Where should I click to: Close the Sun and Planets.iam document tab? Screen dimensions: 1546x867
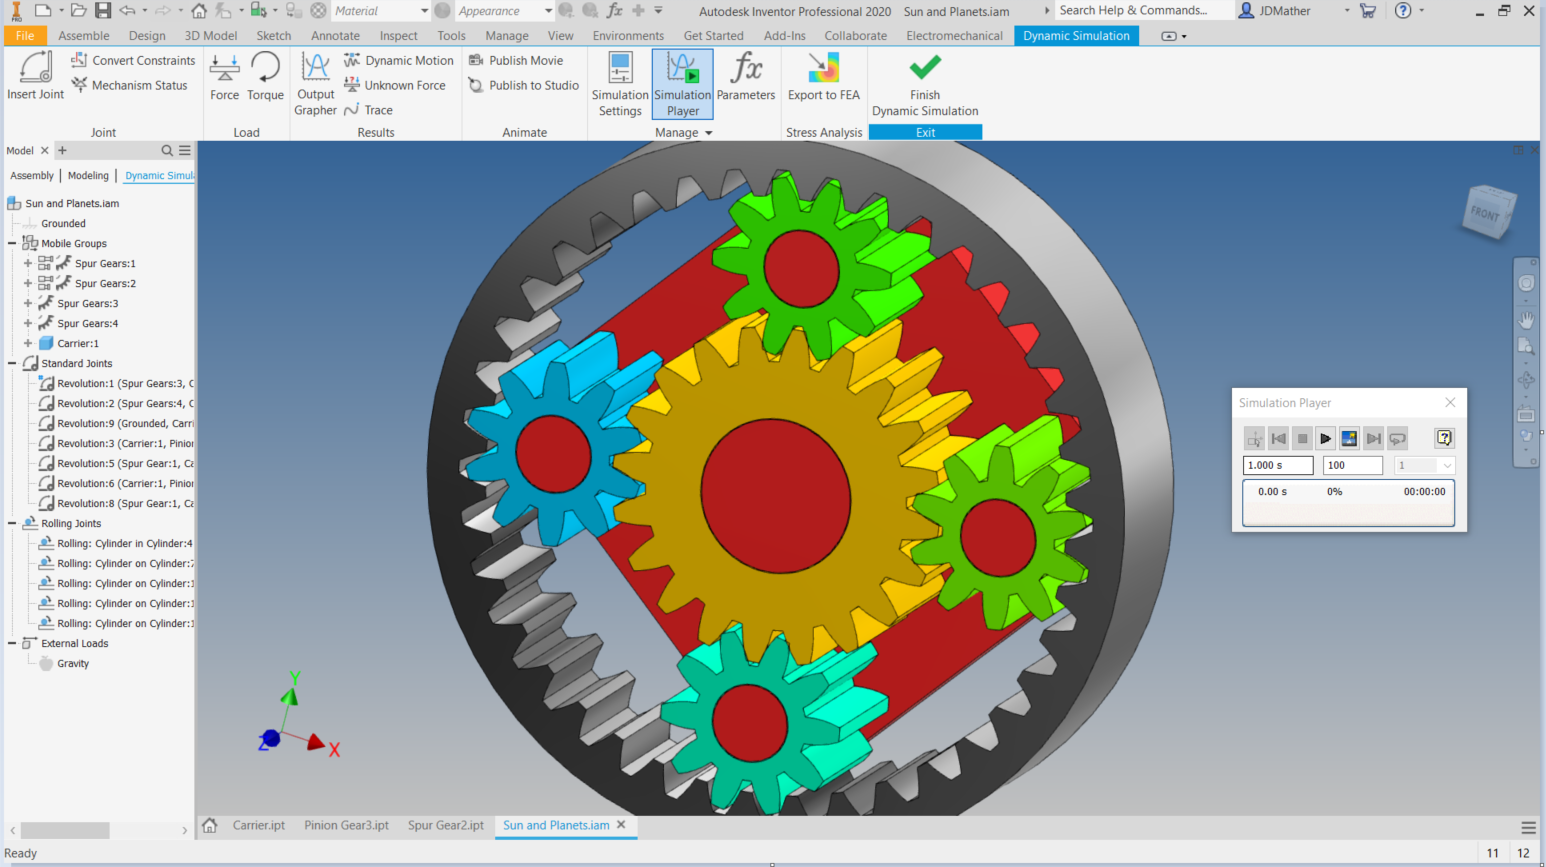pyautogui.click(x=621, y=825)
